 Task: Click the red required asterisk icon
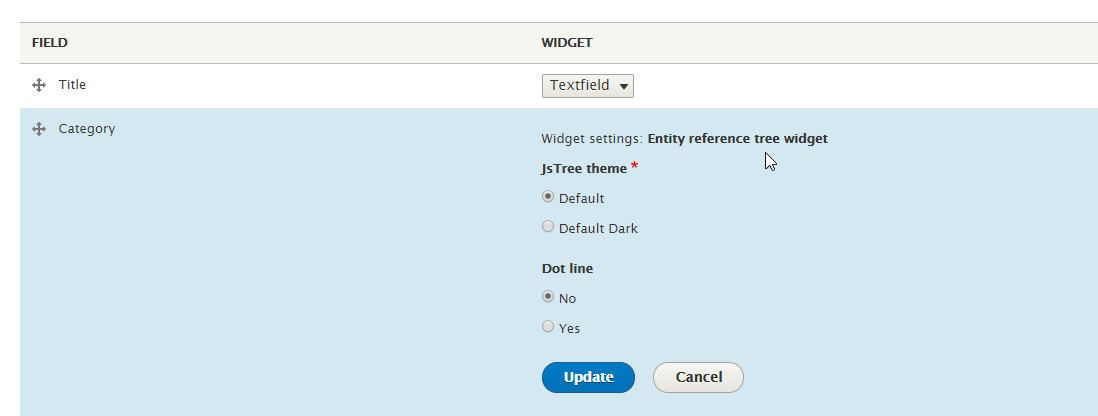(x=634, y=166)
